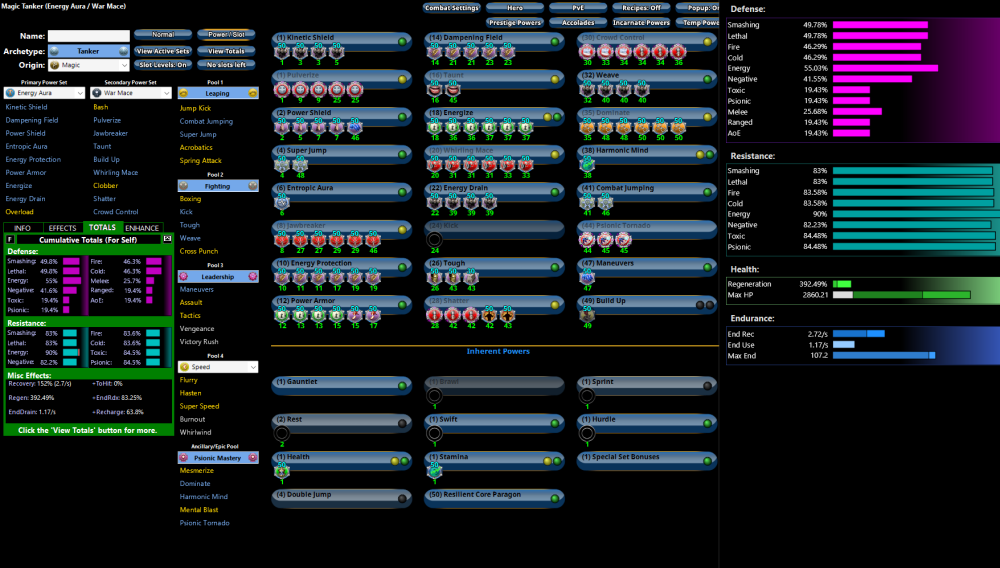Toggle the Sprint inherent power indicator

click(x=708, y=385)
